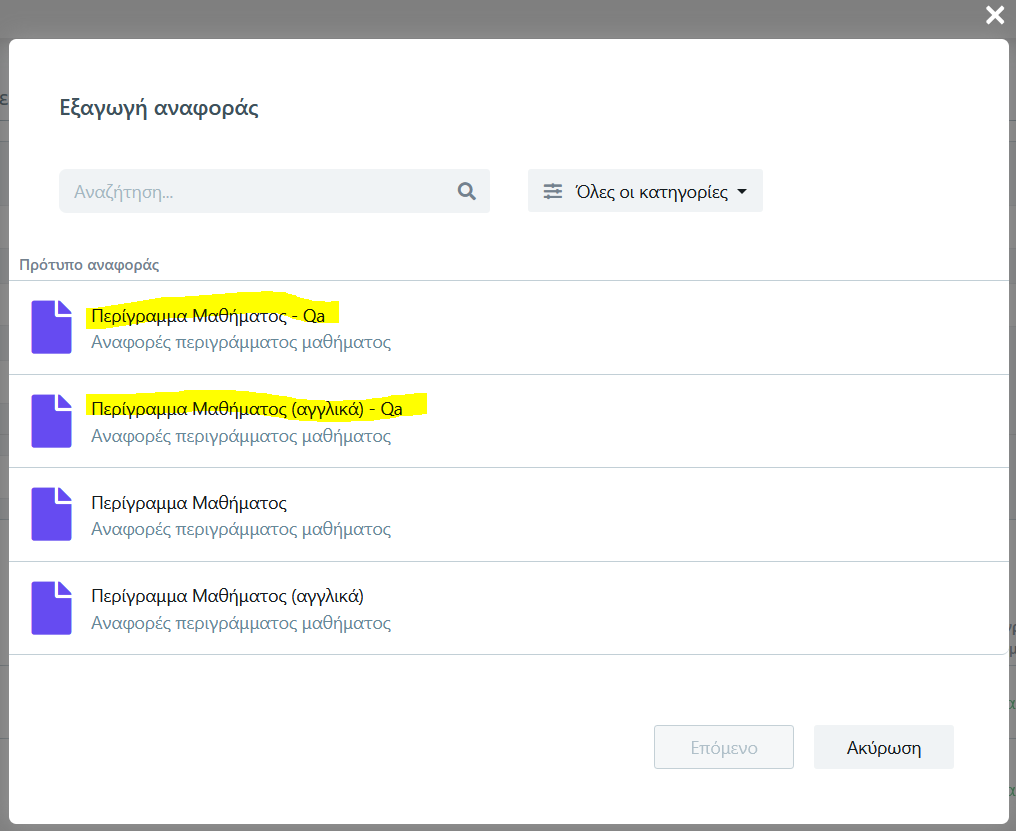
Task: Click the caret arrow next to Όλες οι κατηγορίες
Action: (742, 192)
